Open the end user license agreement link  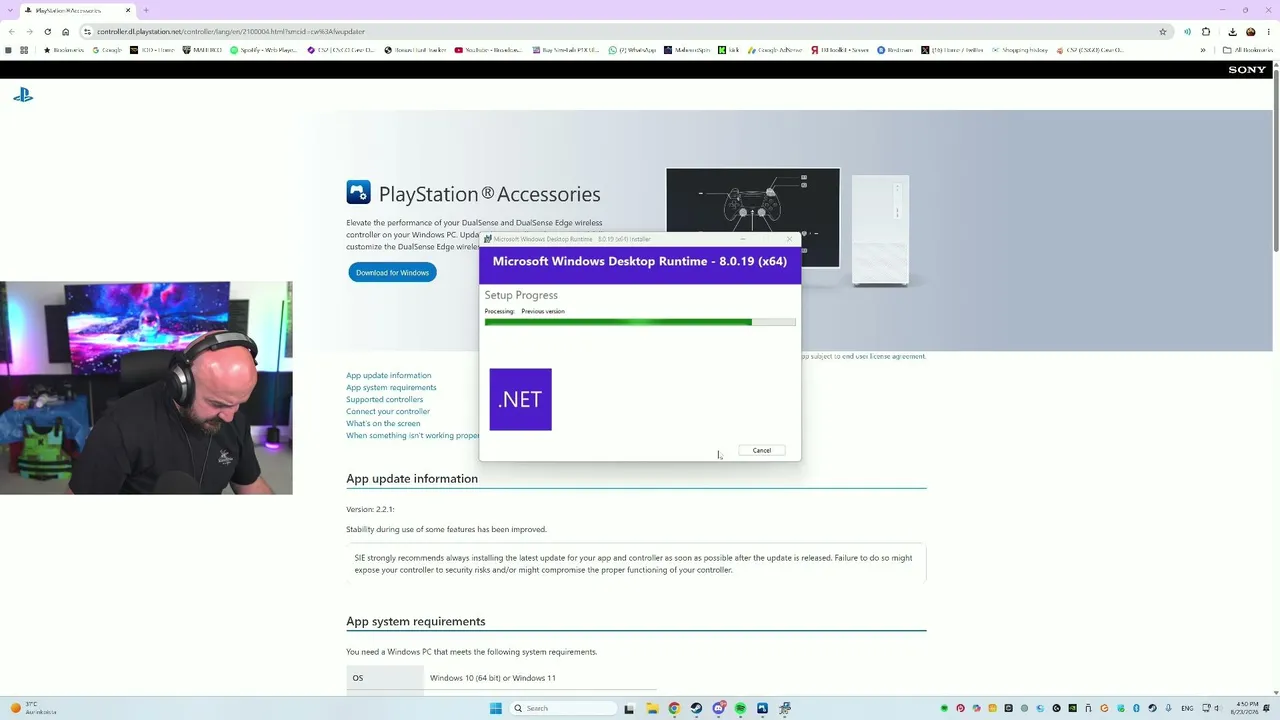(x=884, y=356)
